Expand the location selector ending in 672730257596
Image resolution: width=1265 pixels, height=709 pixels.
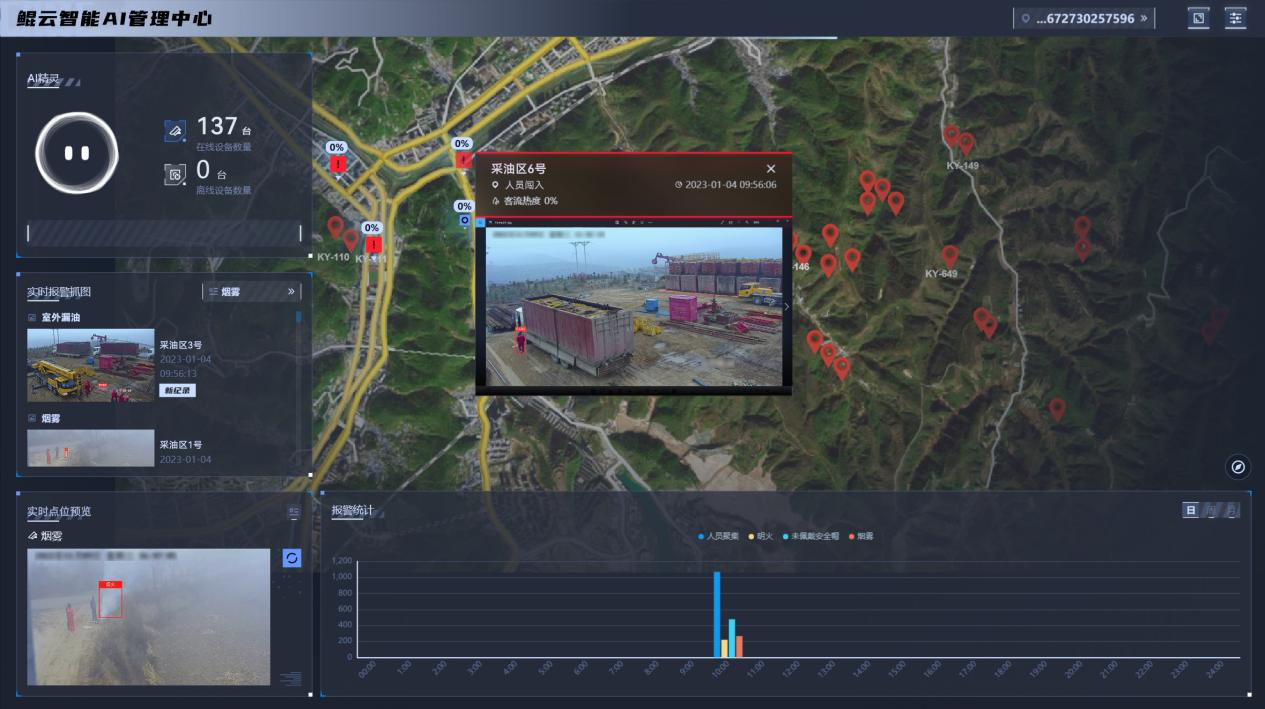click(x=1084, y=18)
